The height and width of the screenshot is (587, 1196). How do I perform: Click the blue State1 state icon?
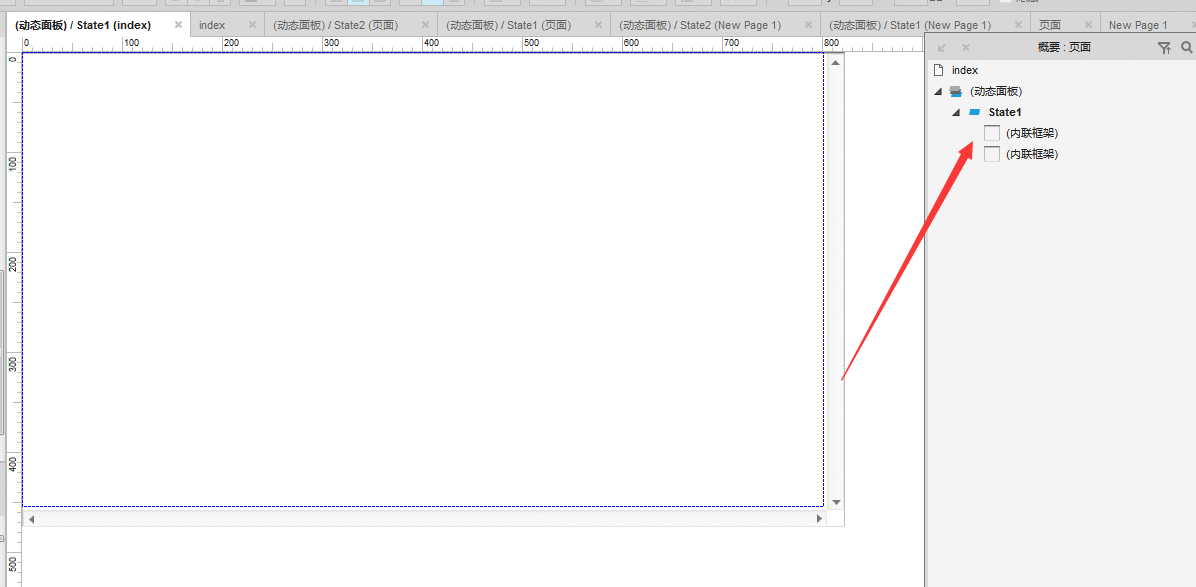click(x=974, y=112)
